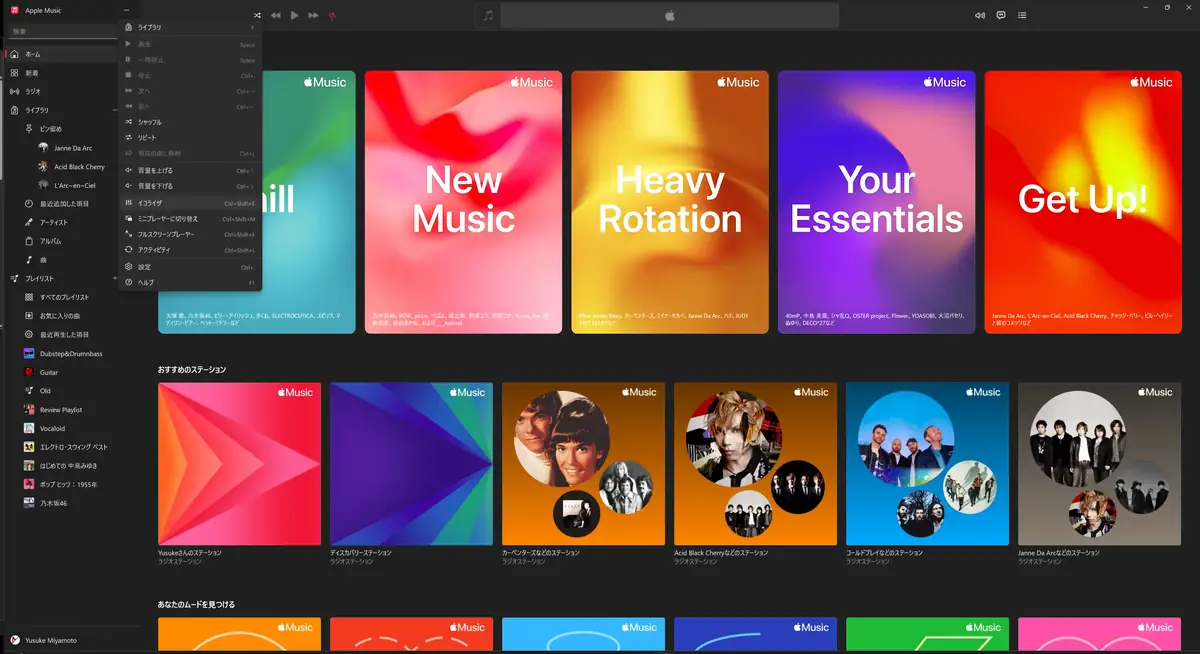The width and height of the screenshot is (1200, 654).
Task: Open ヘルプ from the dropdown menu
Action: click(189, 283)
